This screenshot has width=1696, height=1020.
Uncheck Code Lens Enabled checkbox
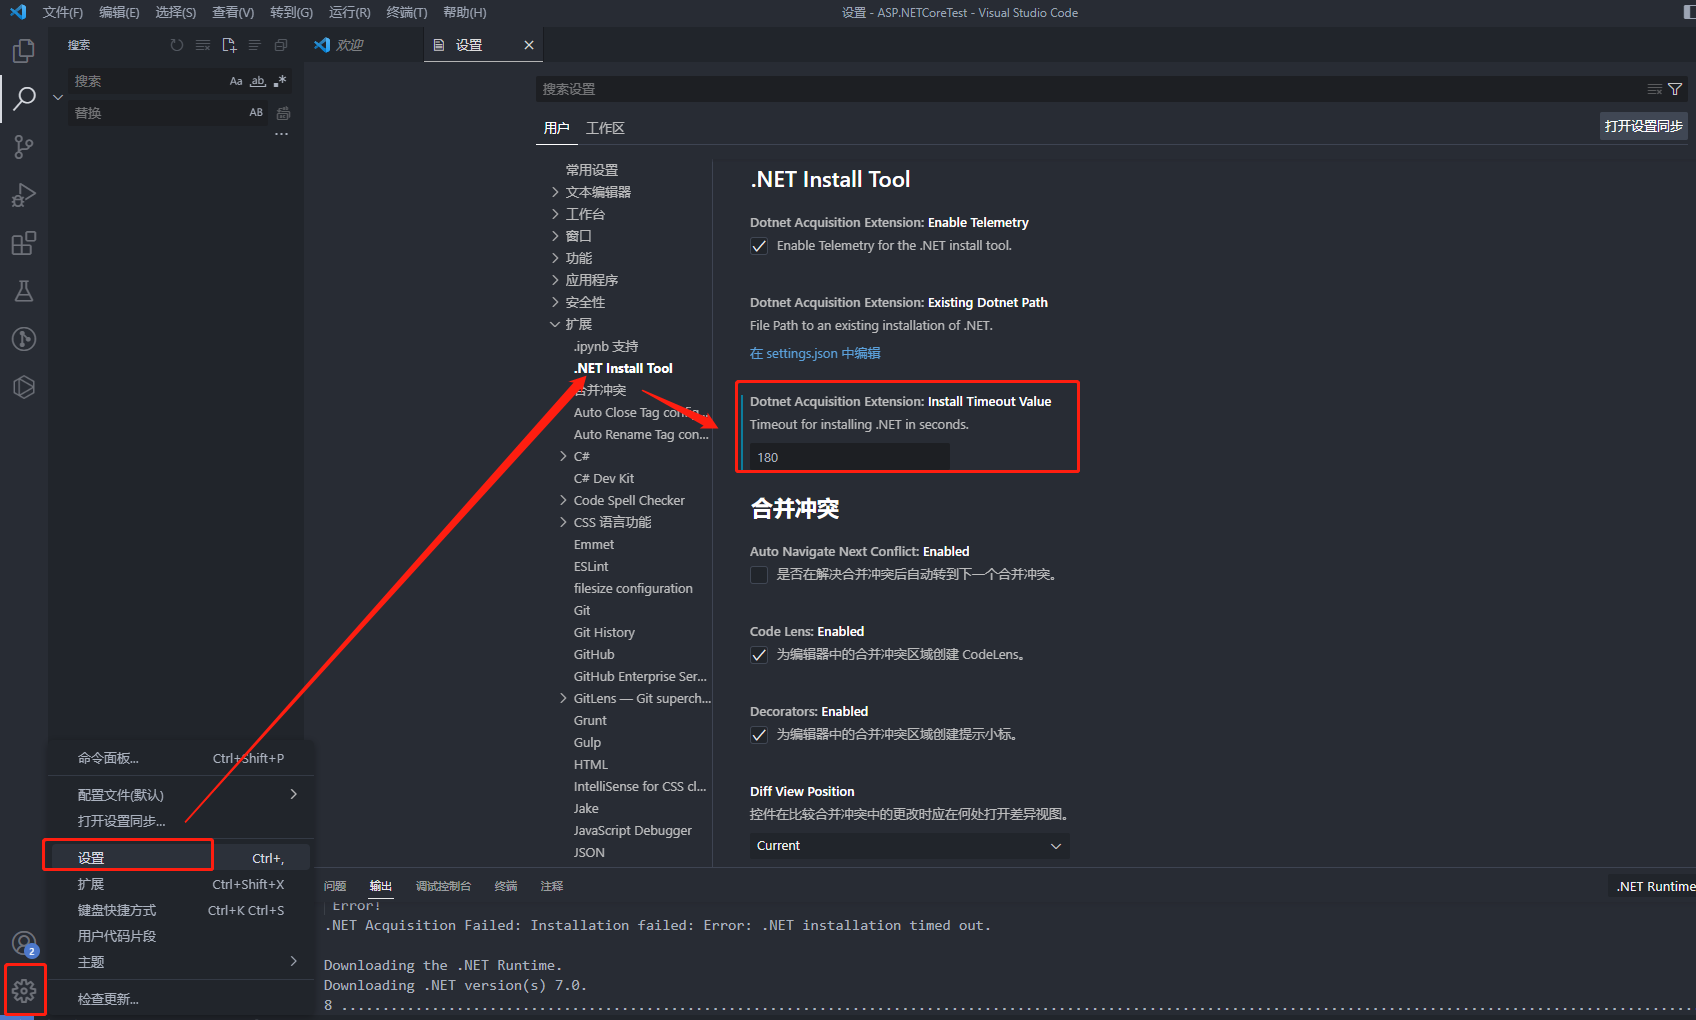[759, 655]
